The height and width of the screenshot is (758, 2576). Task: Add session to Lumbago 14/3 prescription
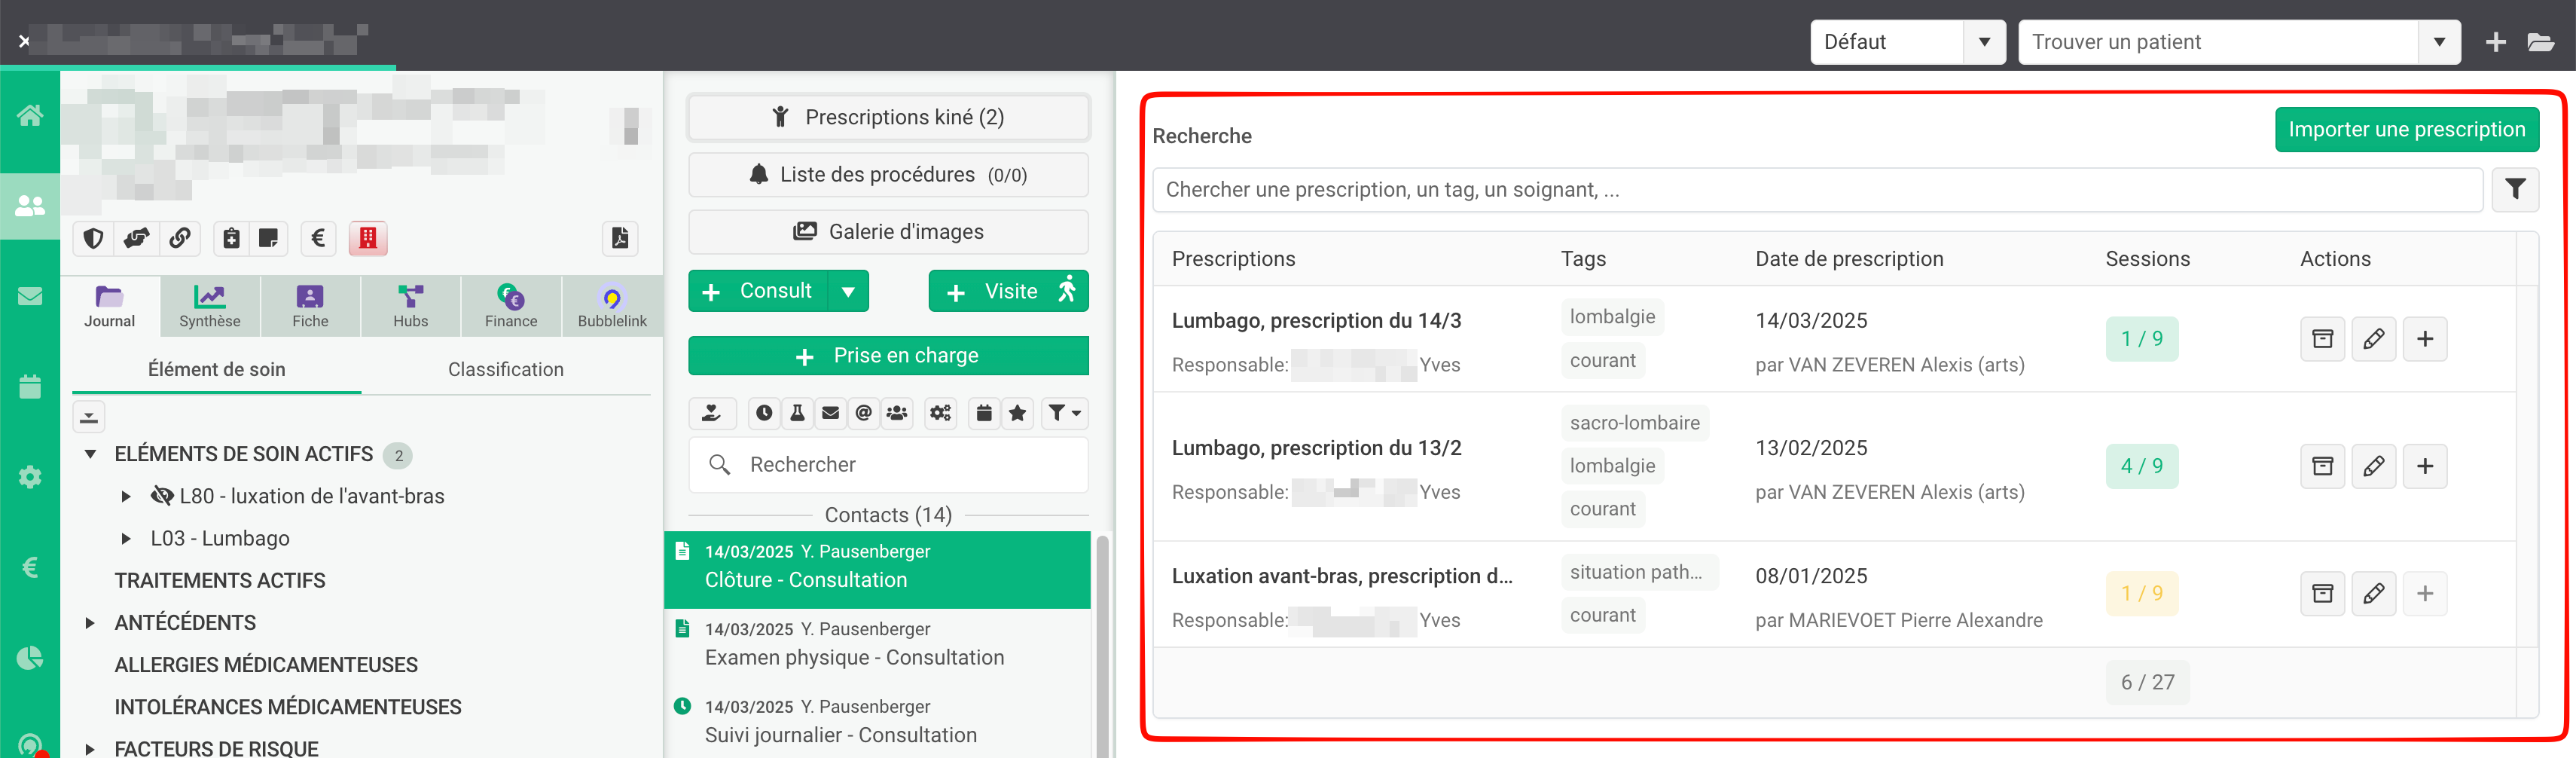[2424, 339]
